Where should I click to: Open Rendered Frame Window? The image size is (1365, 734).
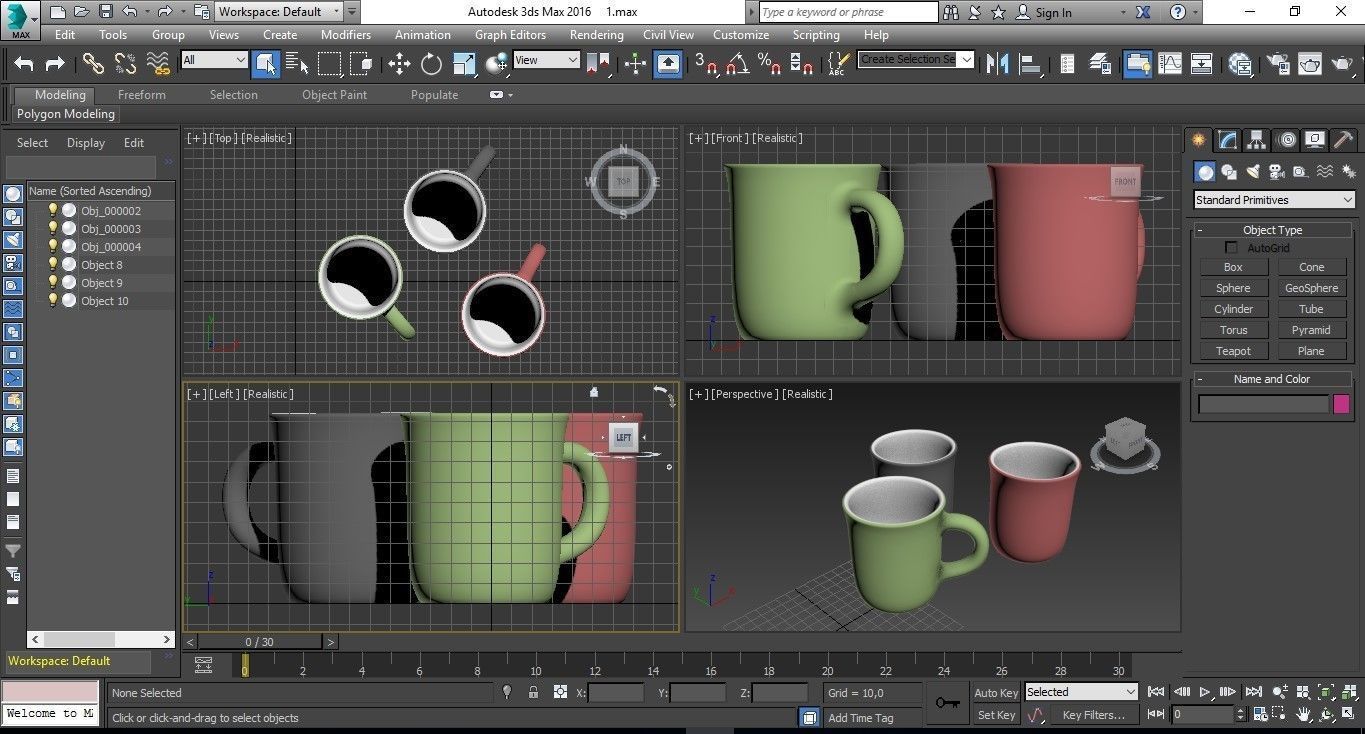(x=1310, y=64)
